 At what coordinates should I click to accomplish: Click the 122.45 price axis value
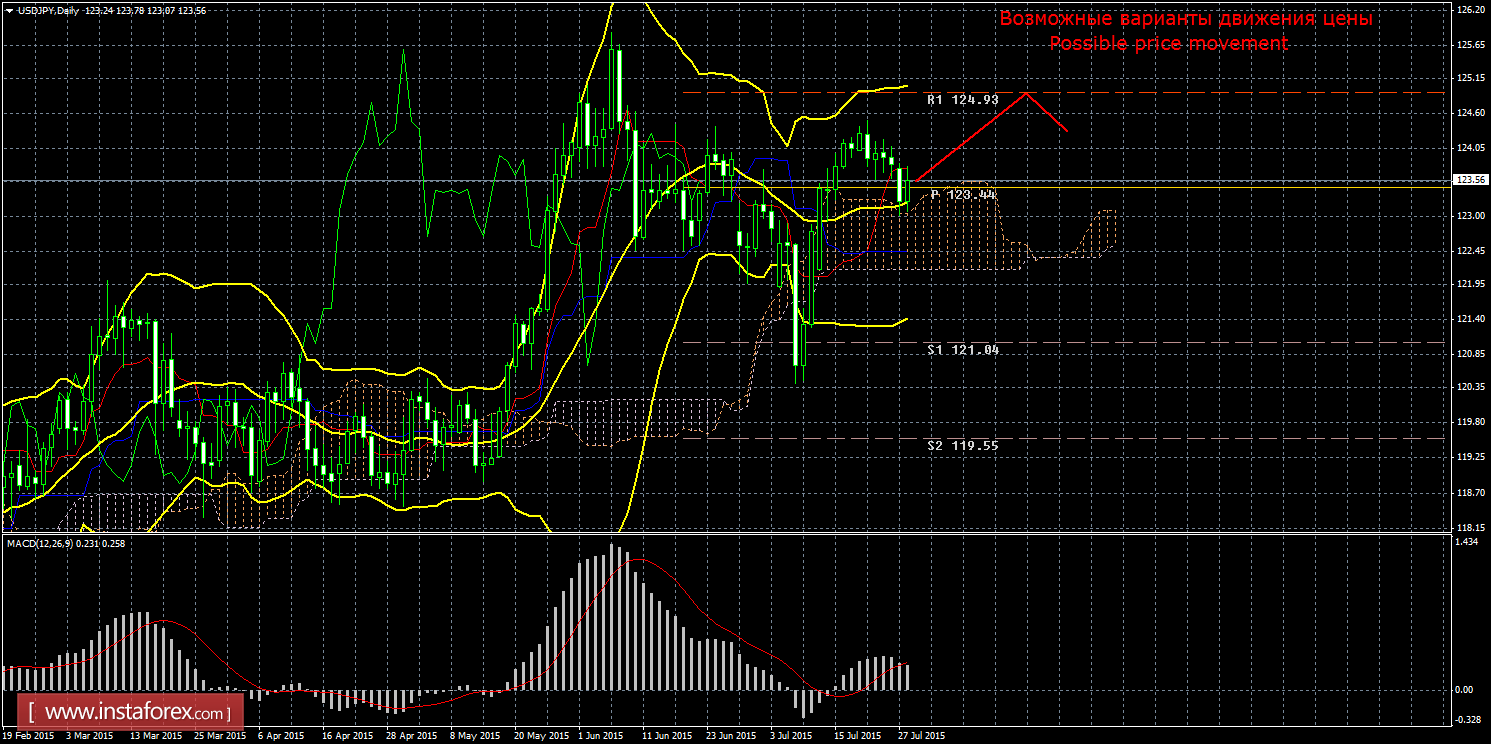[1469, 251]
